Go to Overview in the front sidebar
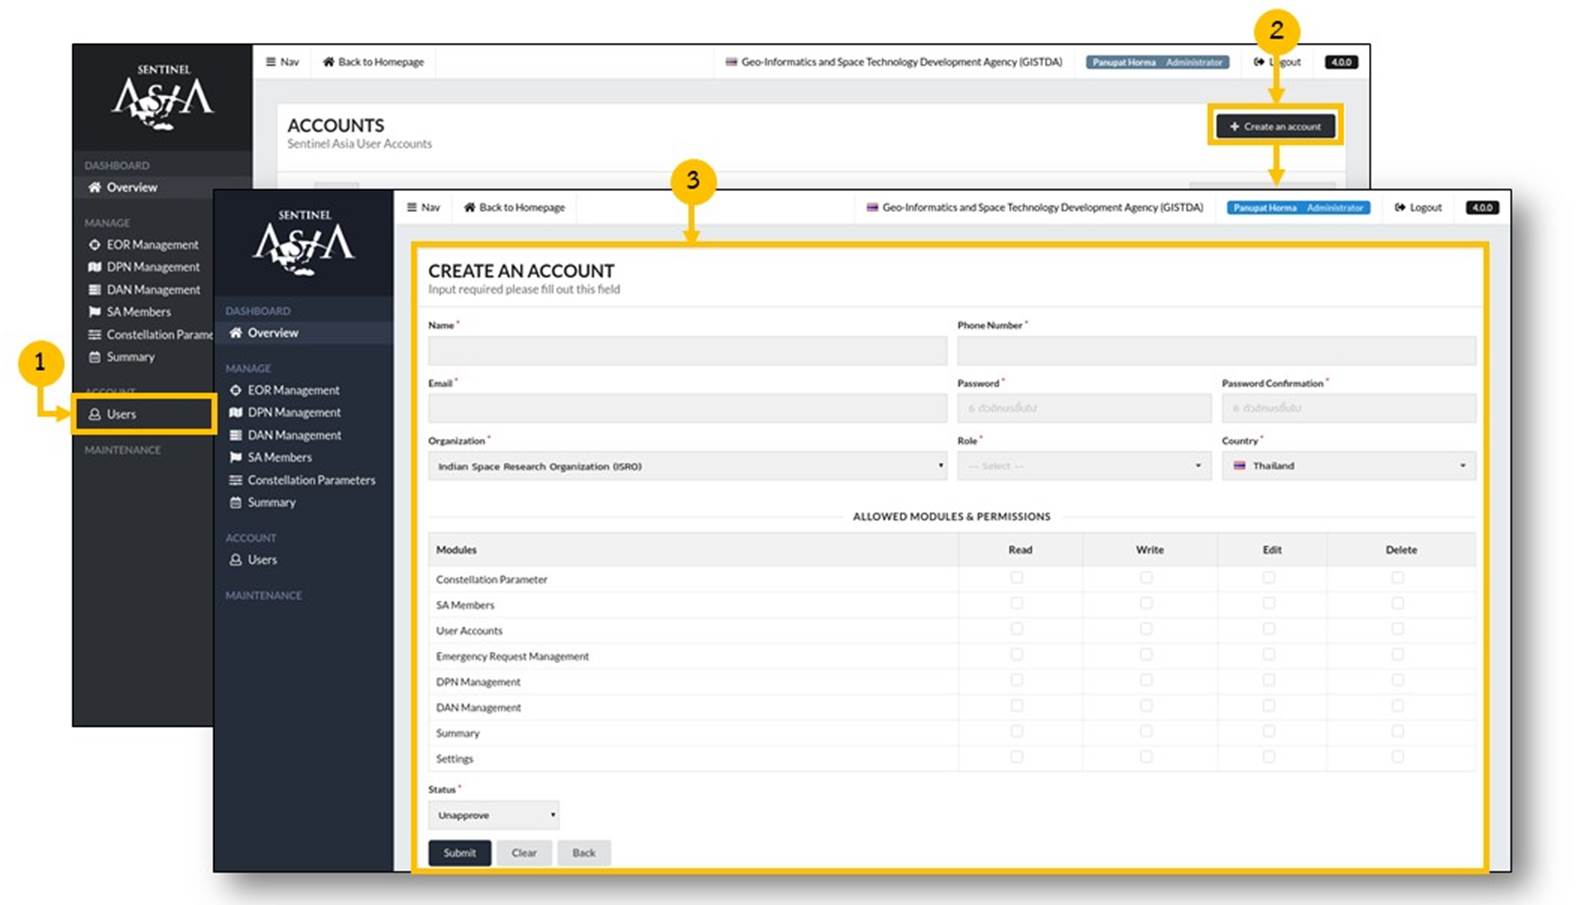Screen dimensions: 1584x905 pos(272,333)
